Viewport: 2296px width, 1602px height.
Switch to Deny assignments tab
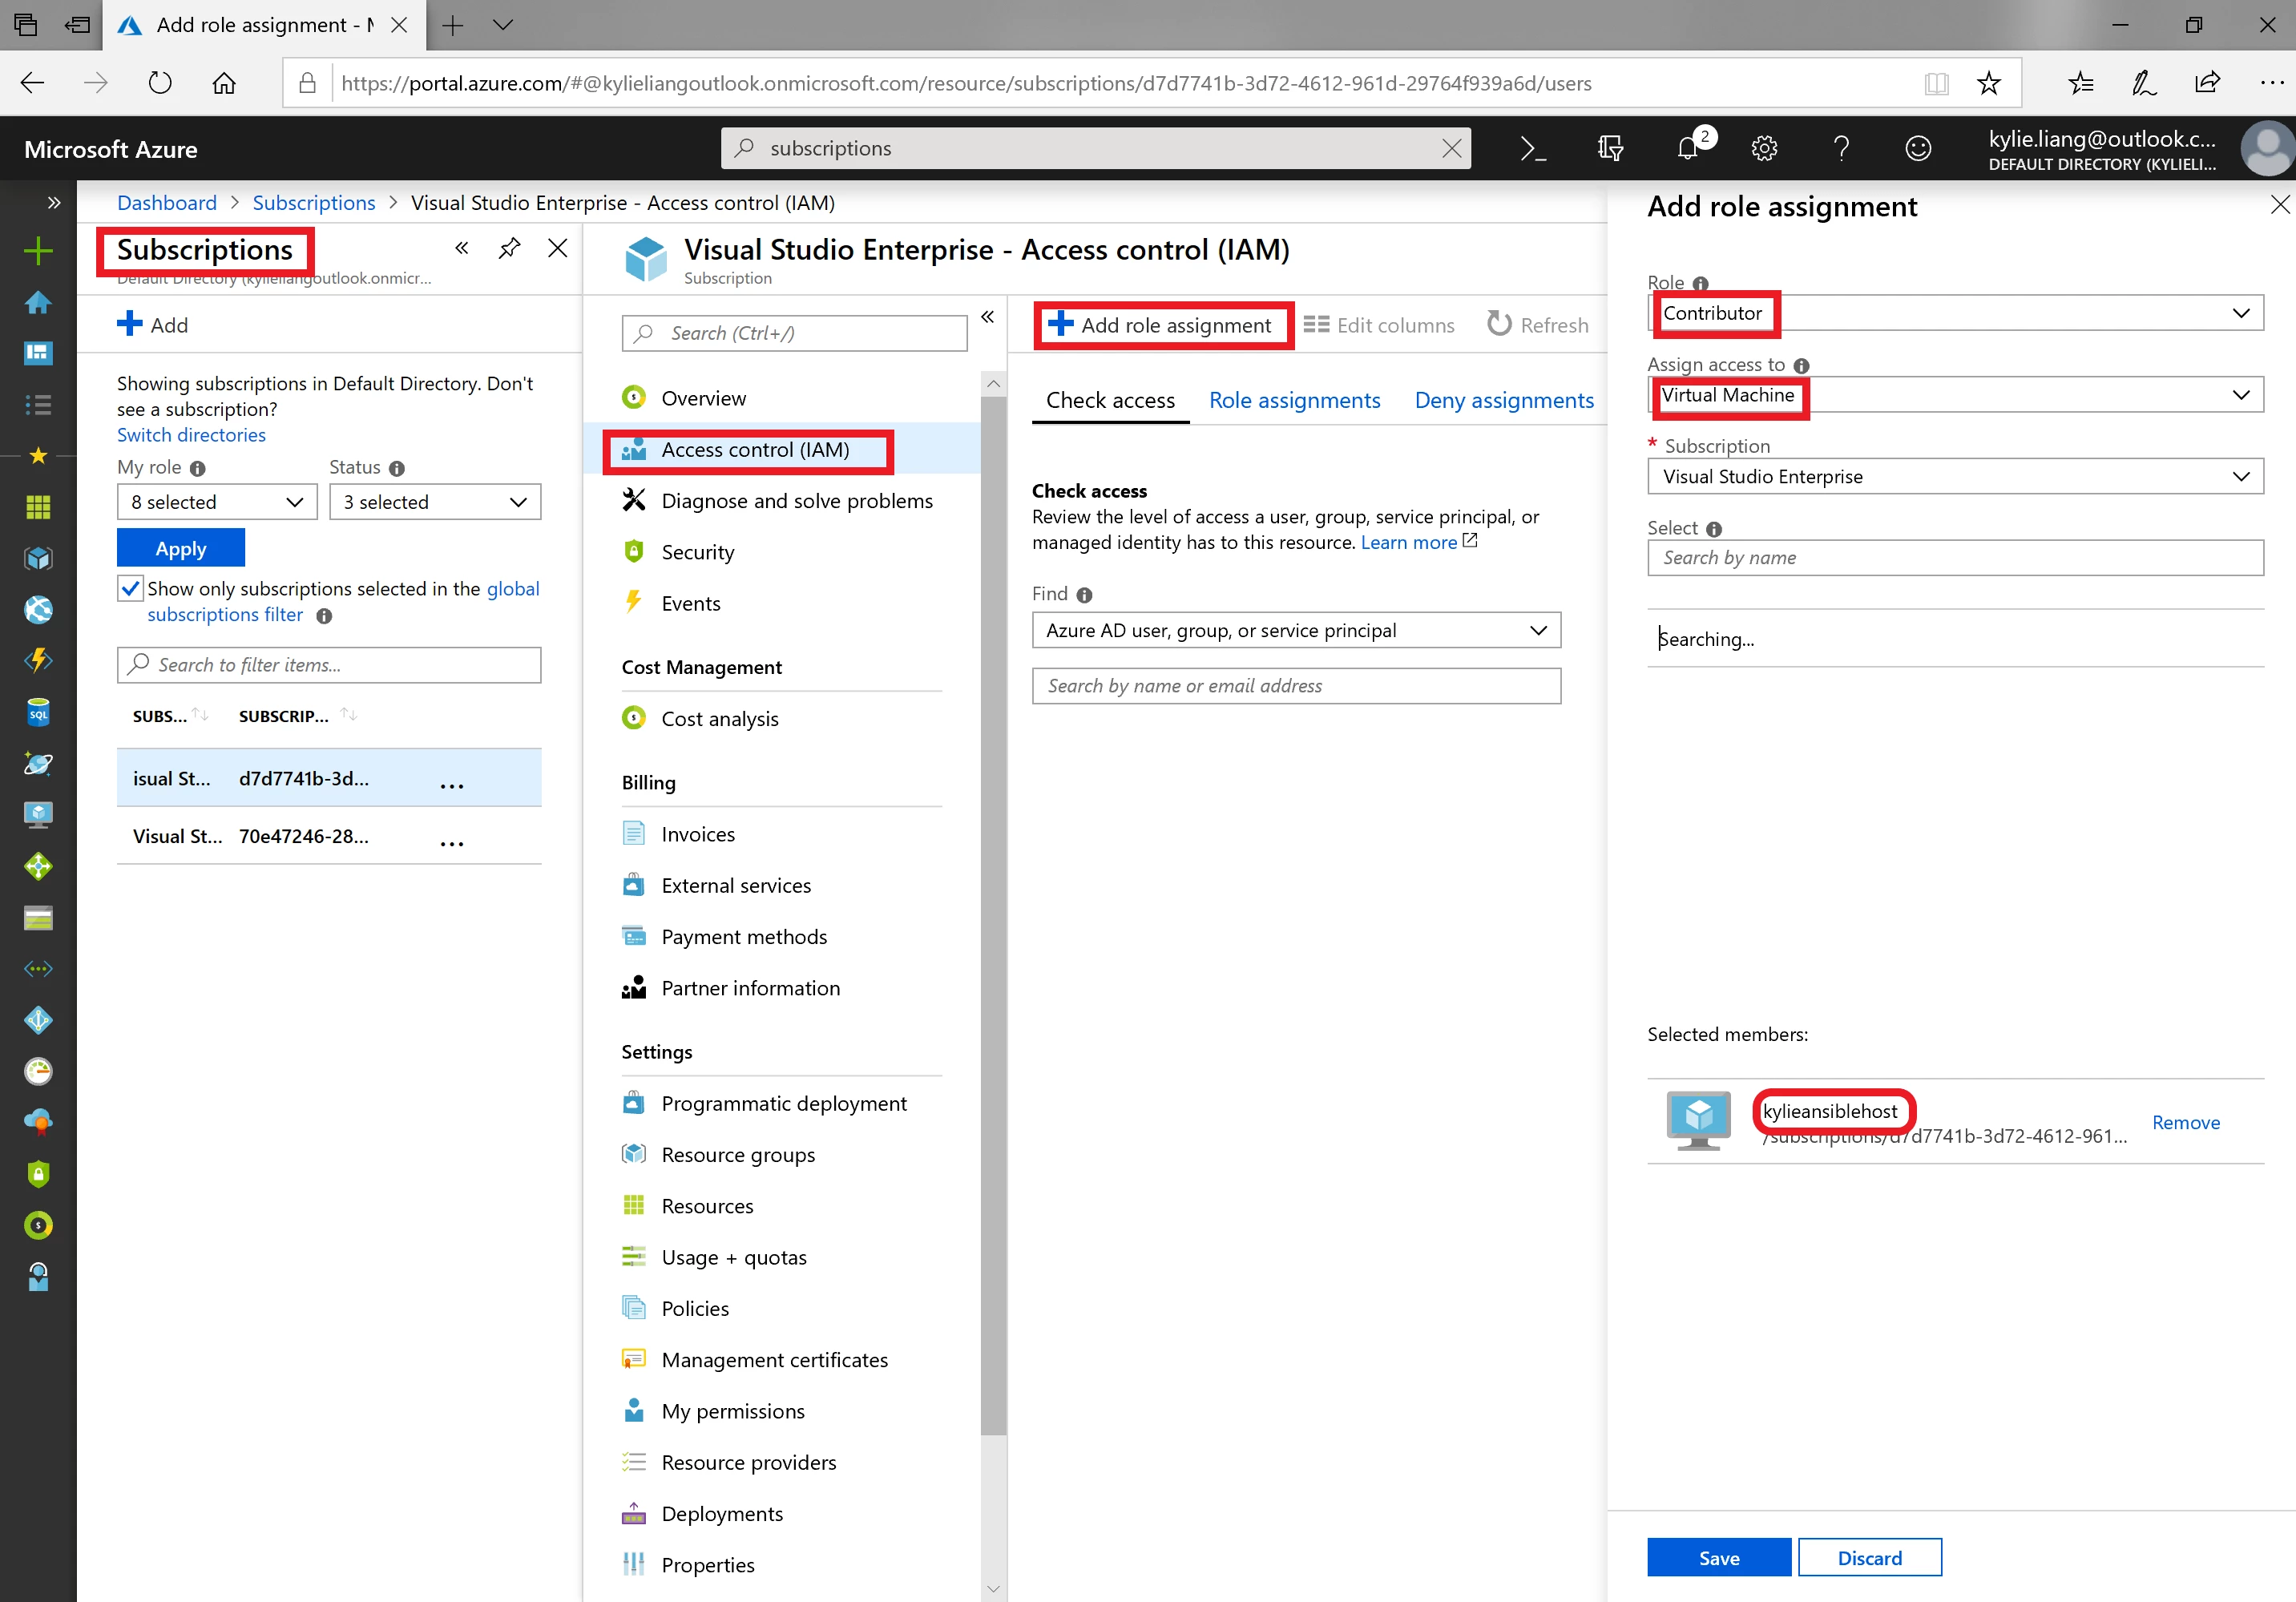pyautogui.click(x=1504, y=400)
